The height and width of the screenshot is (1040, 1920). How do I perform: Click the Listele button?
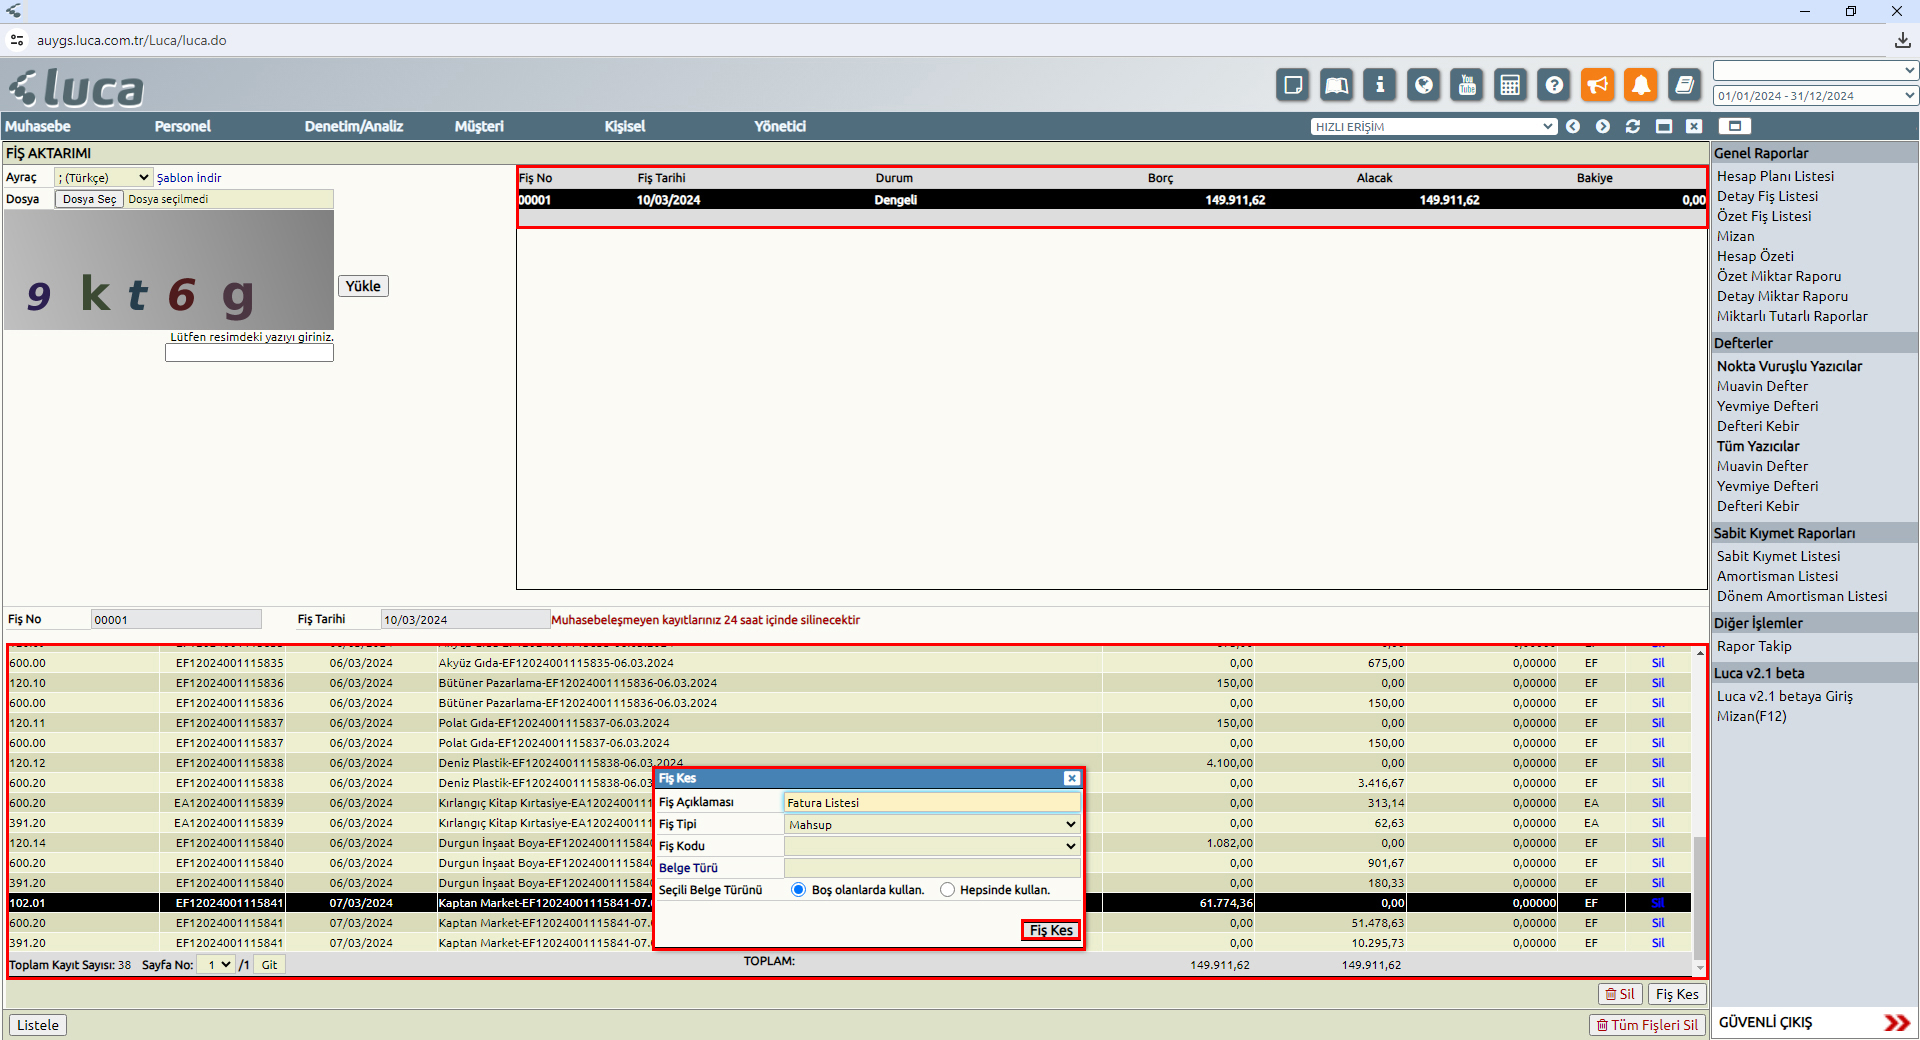click(x=38, y=1024)
